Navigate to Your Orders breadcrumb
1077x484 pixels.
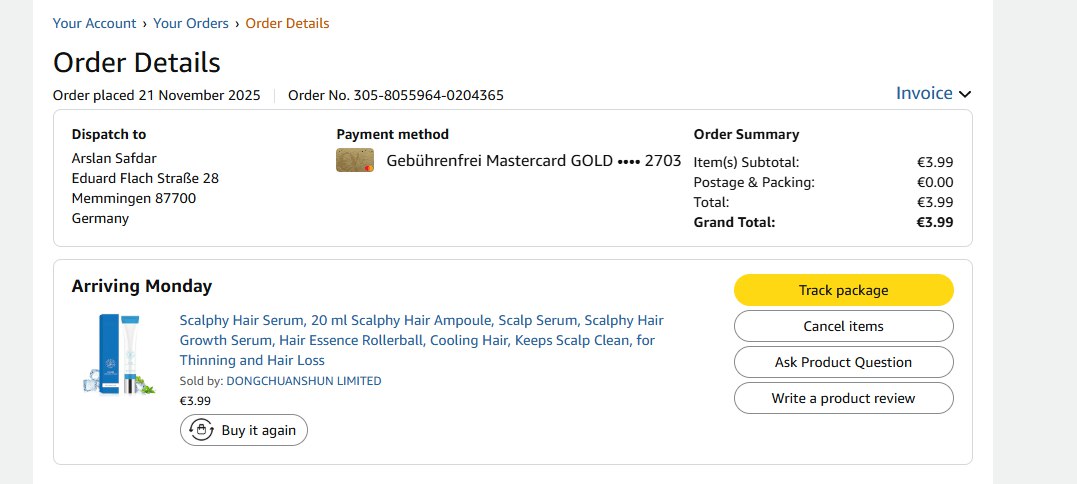190,23
